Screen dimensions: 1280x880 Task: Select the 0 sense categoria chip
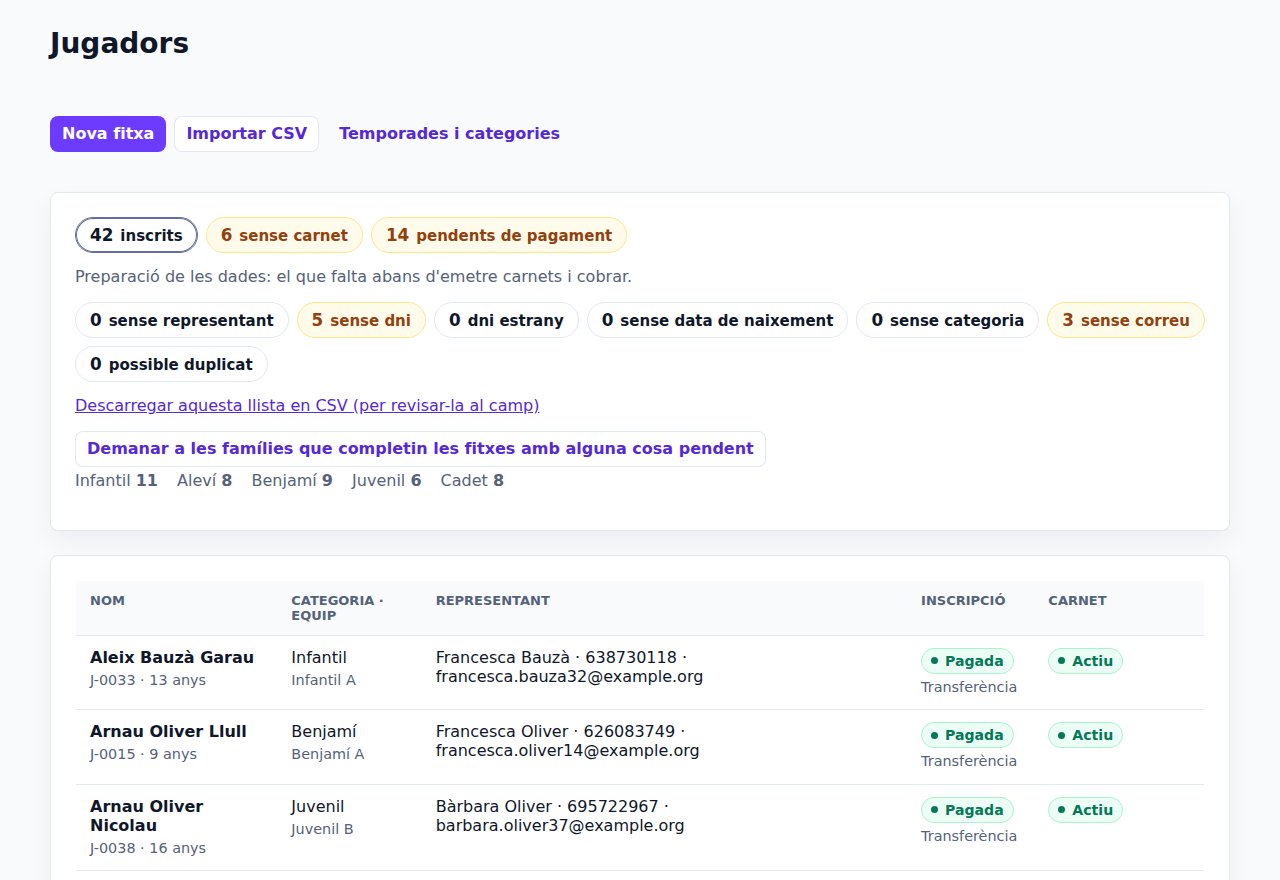(x=947, y=320)
